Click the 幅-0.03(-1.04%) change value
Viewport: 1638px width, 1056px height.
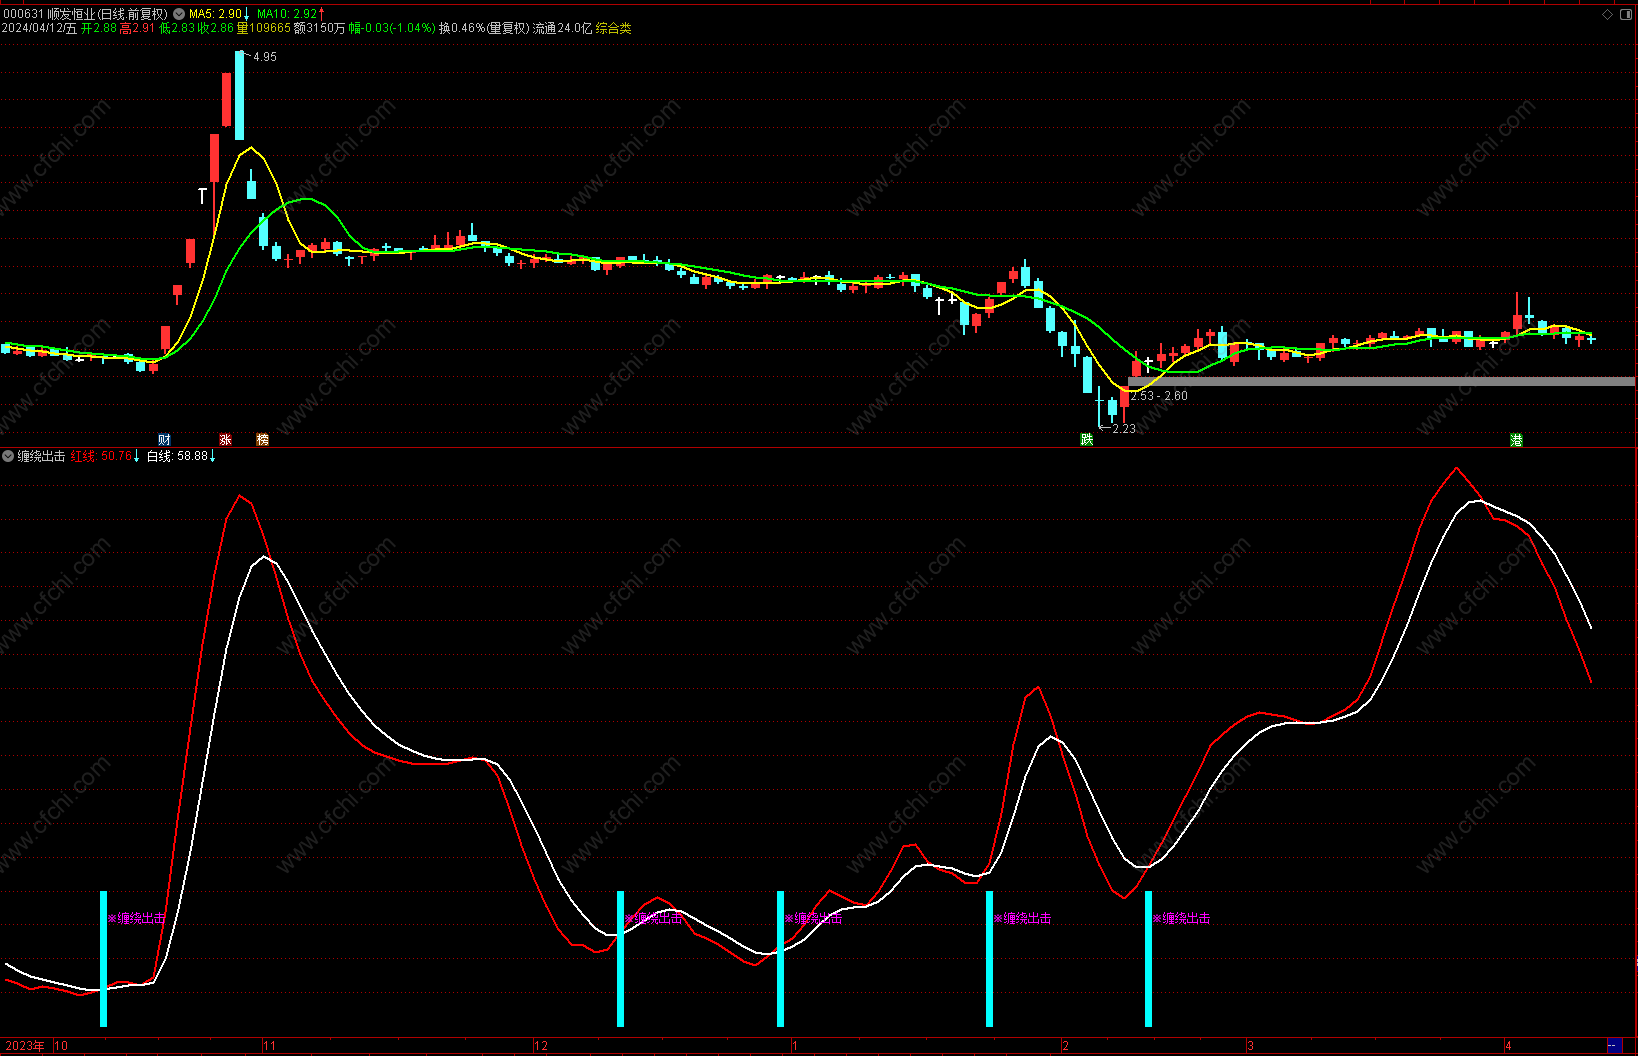coord(392,28)
